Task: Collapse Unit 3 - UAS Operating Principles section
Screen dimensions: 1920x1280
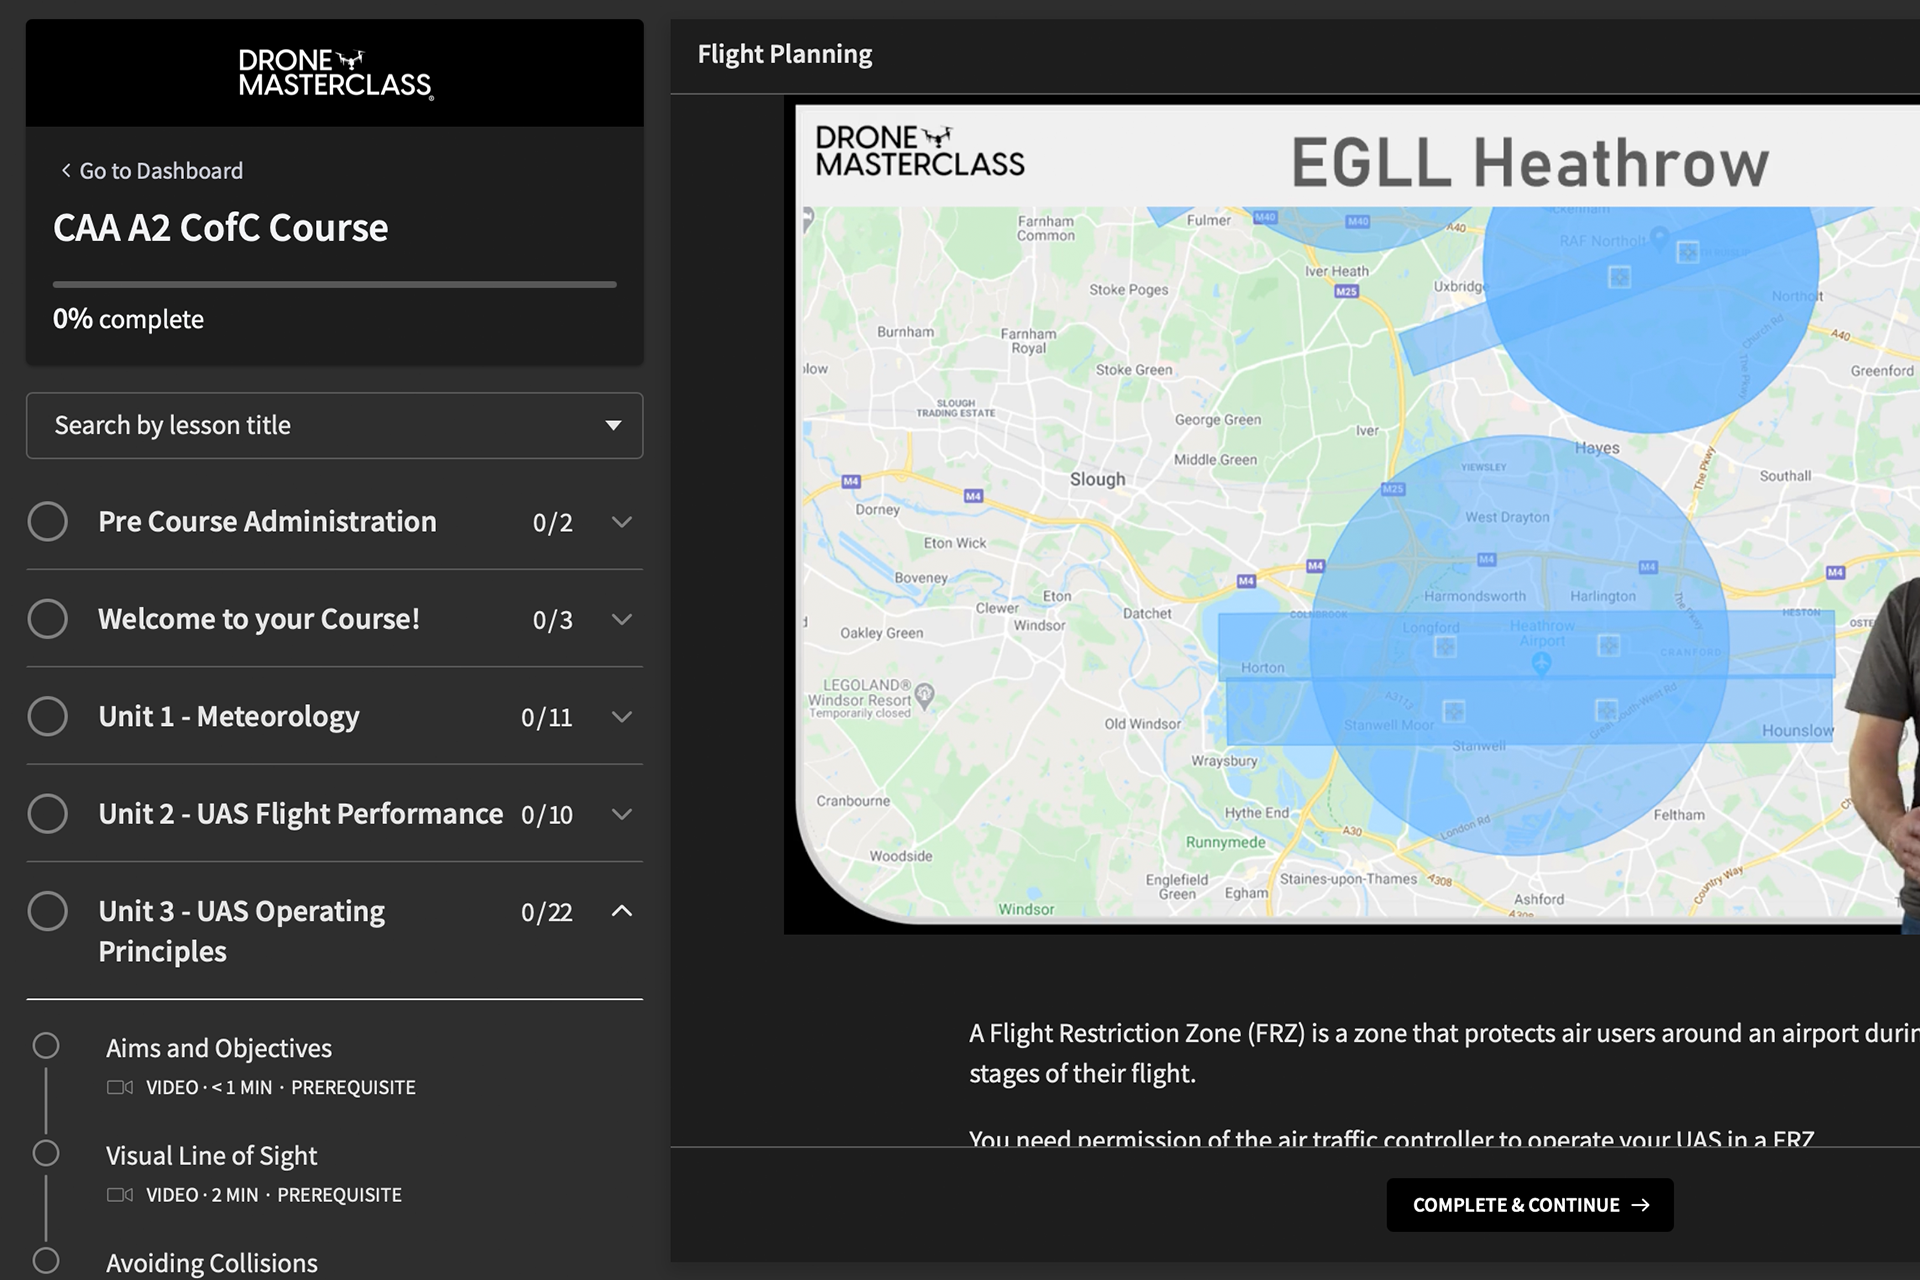Action: coord(621,911)
